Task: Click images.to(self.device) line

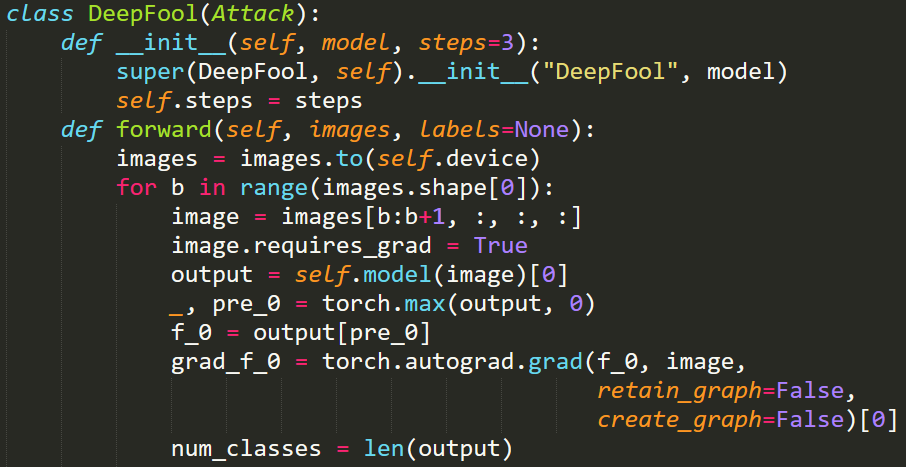Action: pyautogui.click(x=329, y=159)
